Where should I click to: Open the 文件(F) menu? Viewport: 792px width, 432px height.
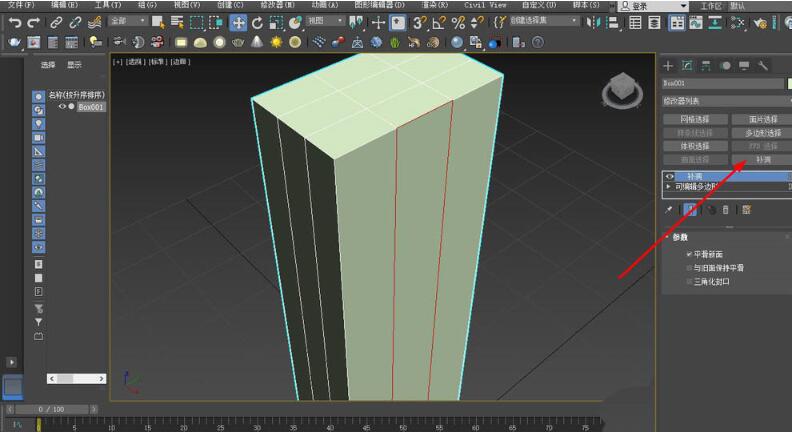[21, 5]
